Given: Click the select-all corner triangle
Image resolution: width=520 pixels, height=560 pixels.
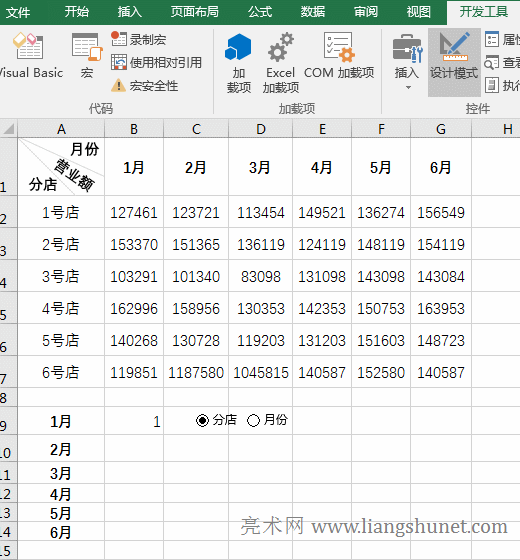Looking at the screenshot, I should pos(9,129).
